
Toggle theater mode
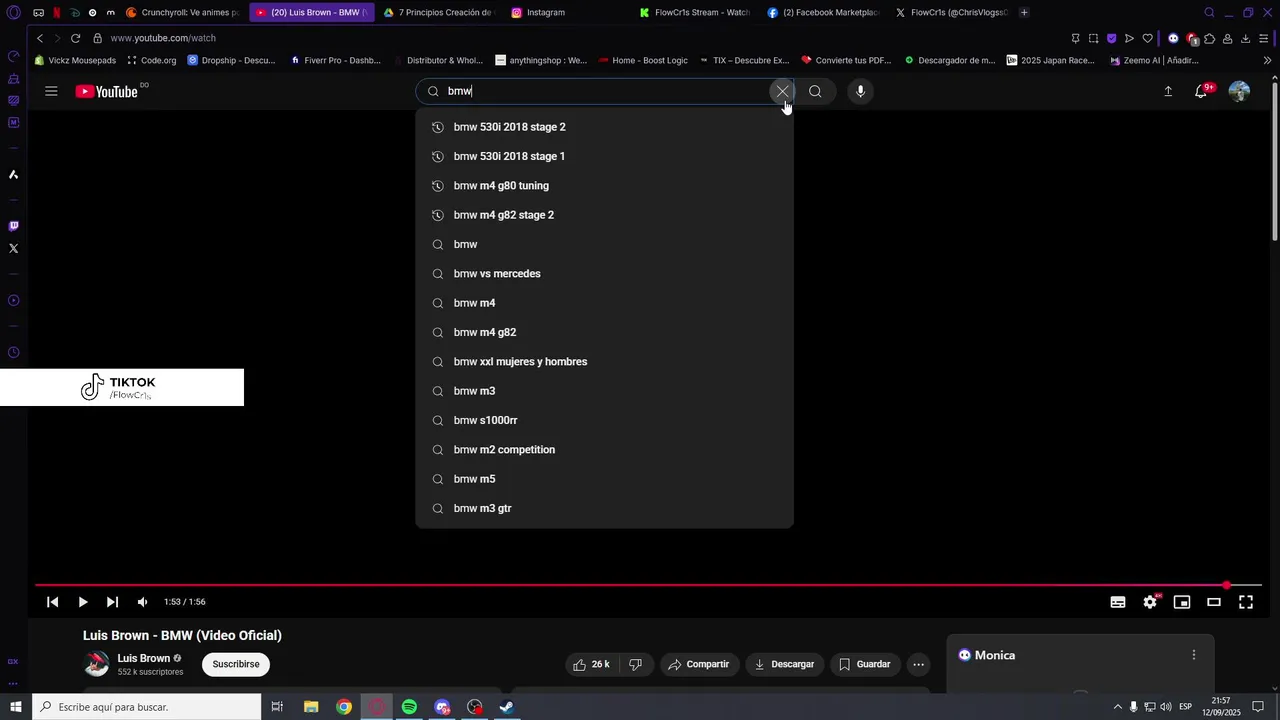(1214, 602)
